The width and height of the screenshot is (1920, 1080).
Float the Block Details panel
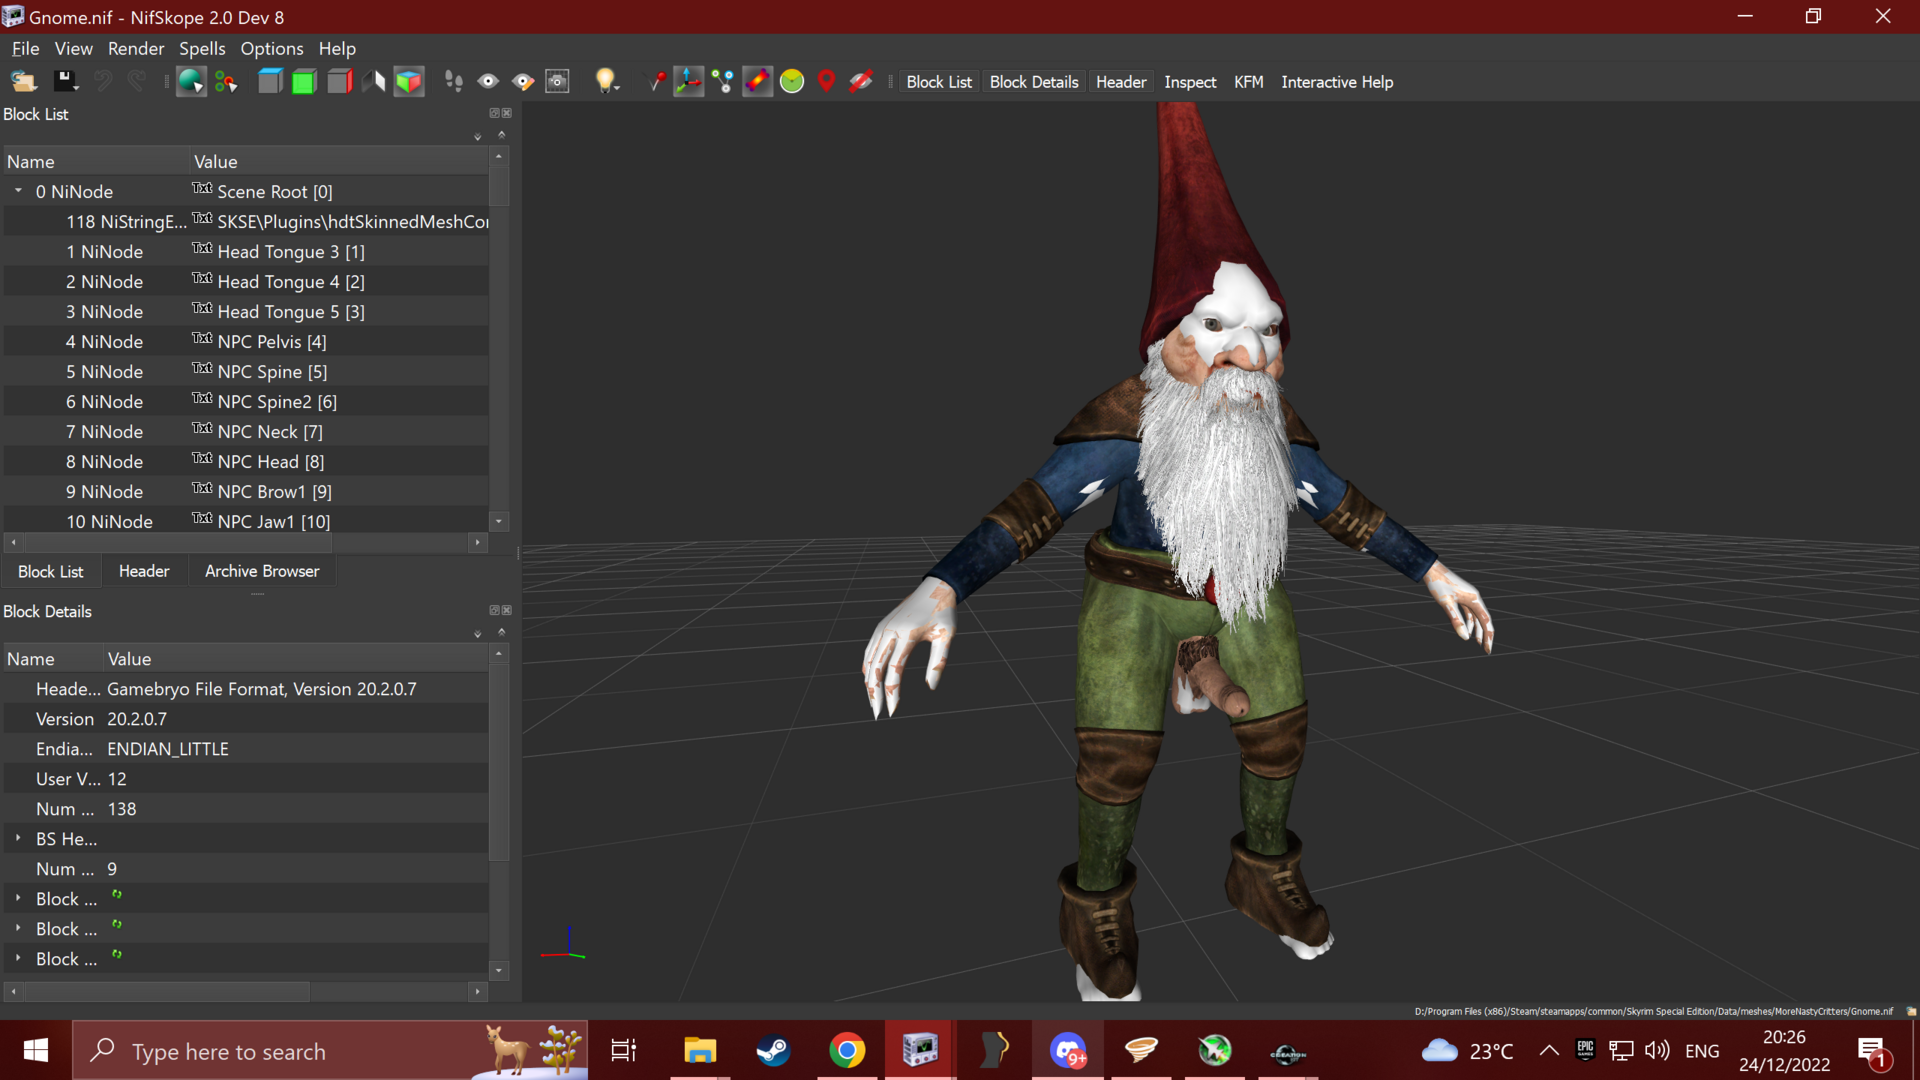click(494, 610)
